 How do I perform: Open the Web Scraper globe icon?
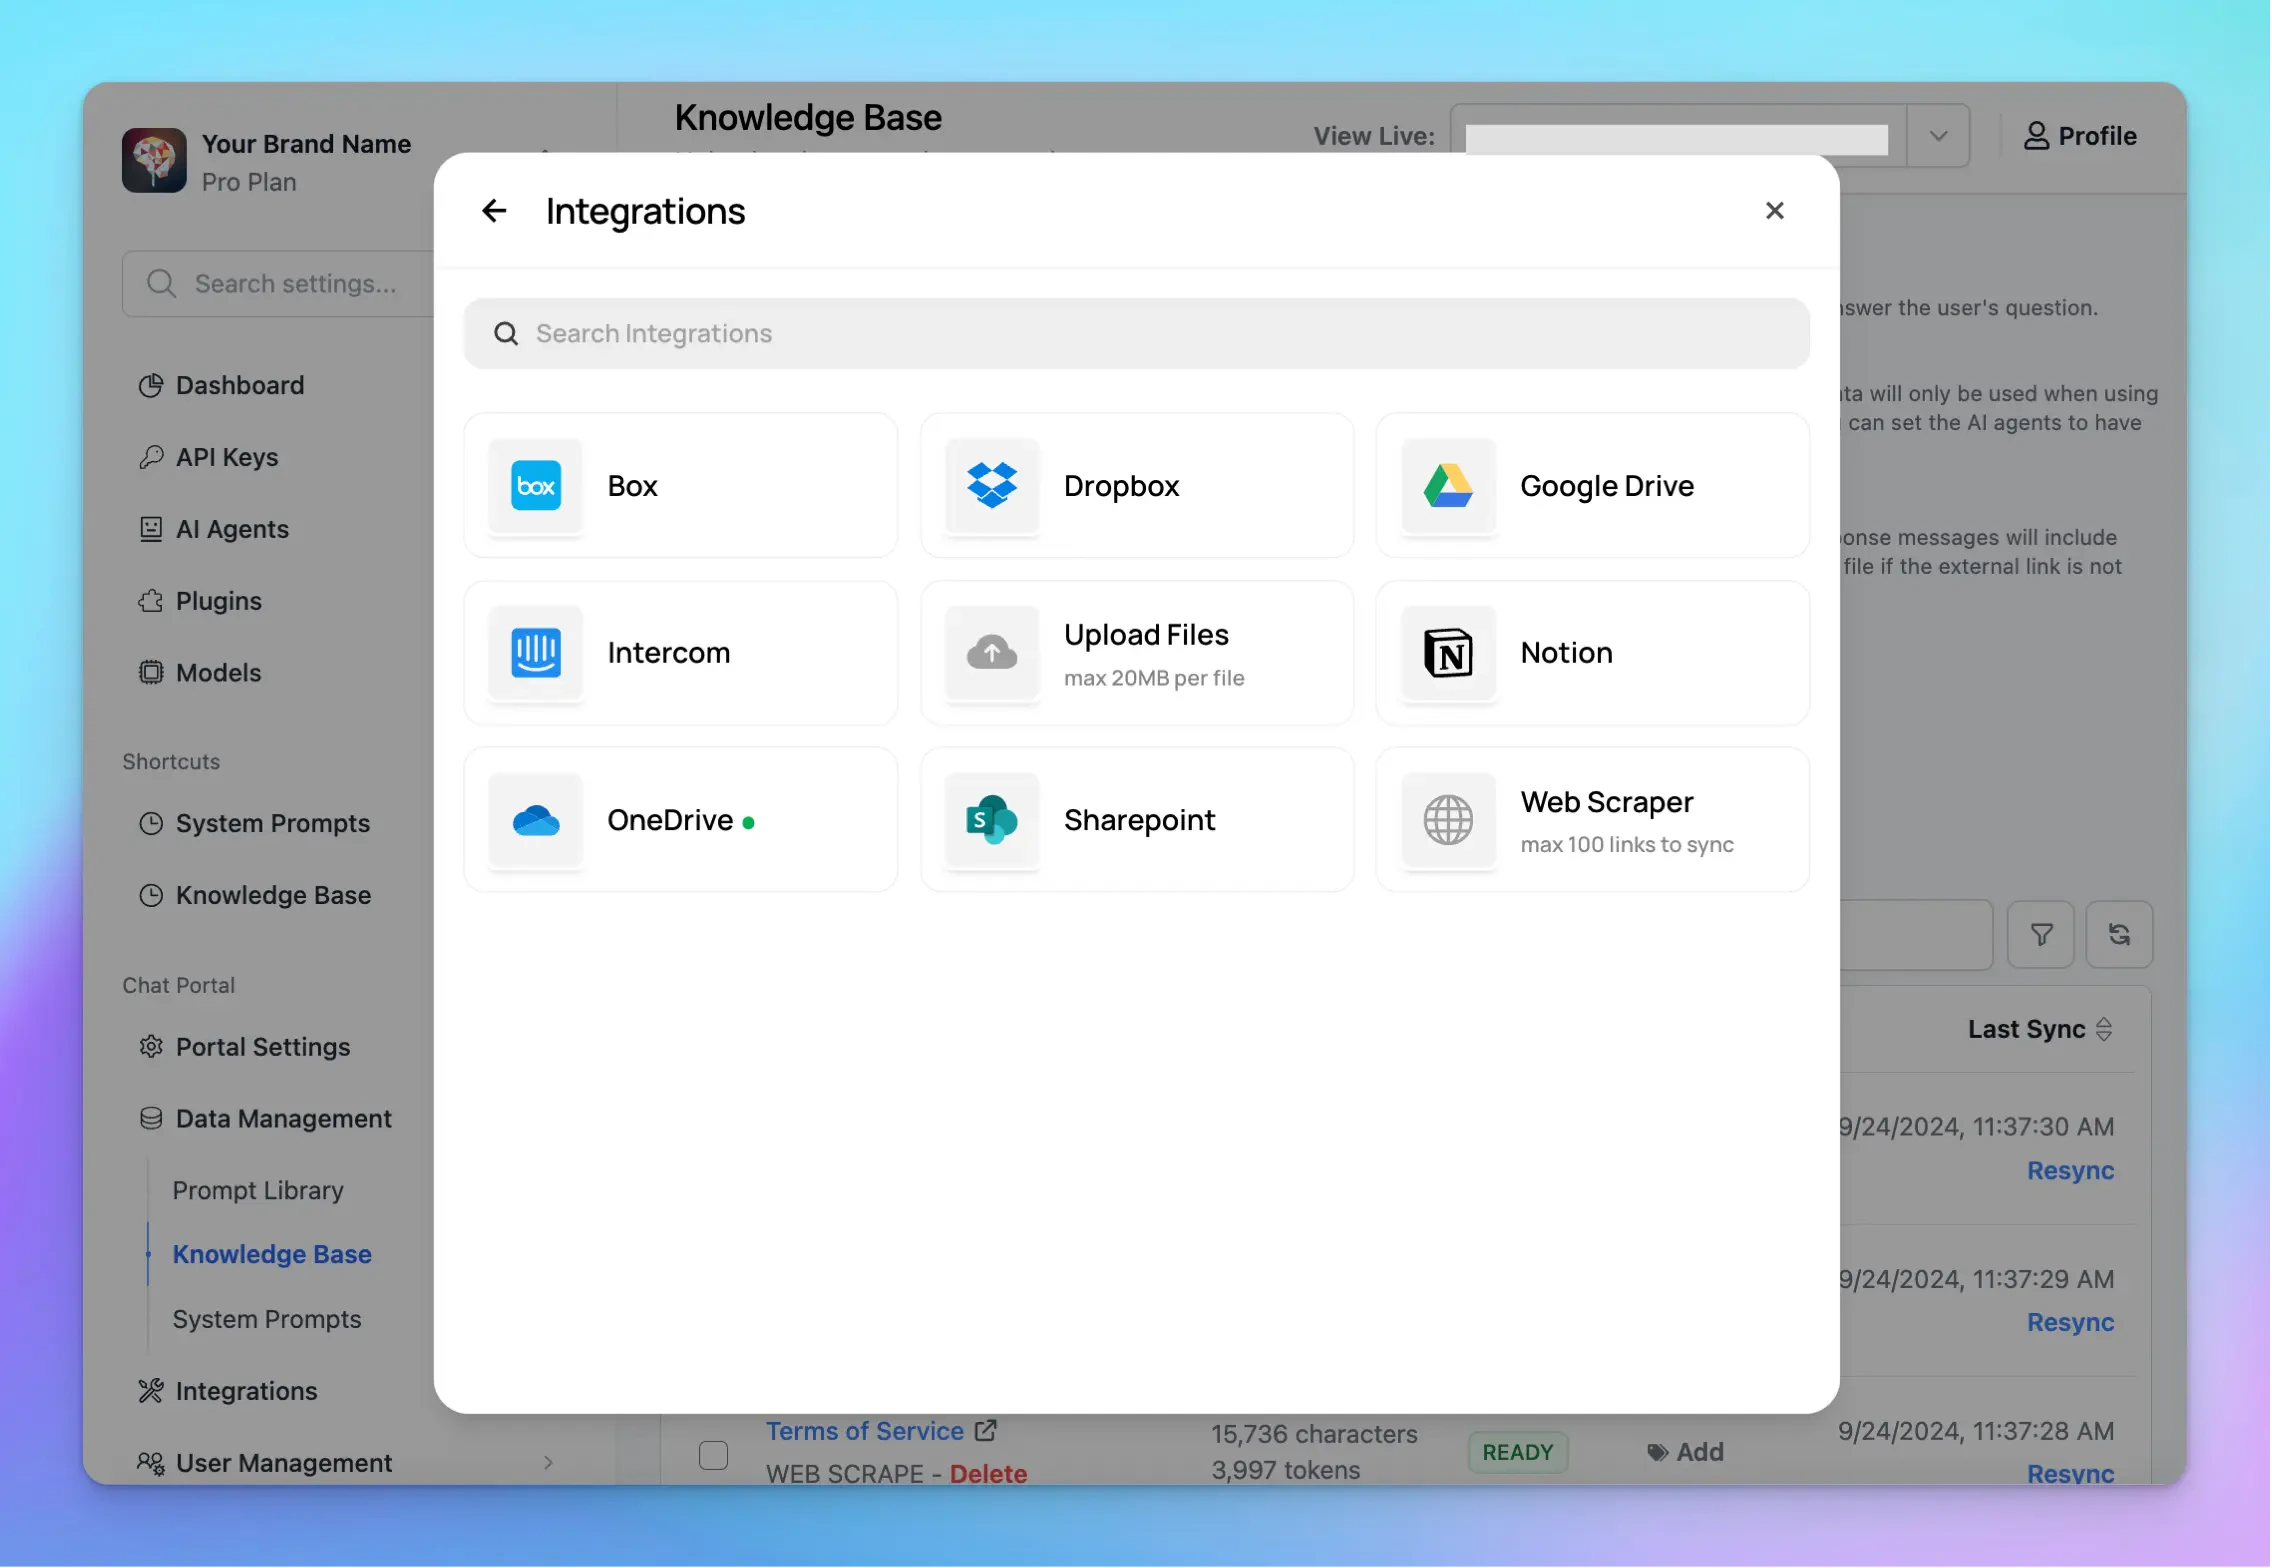coord(1448,820)
